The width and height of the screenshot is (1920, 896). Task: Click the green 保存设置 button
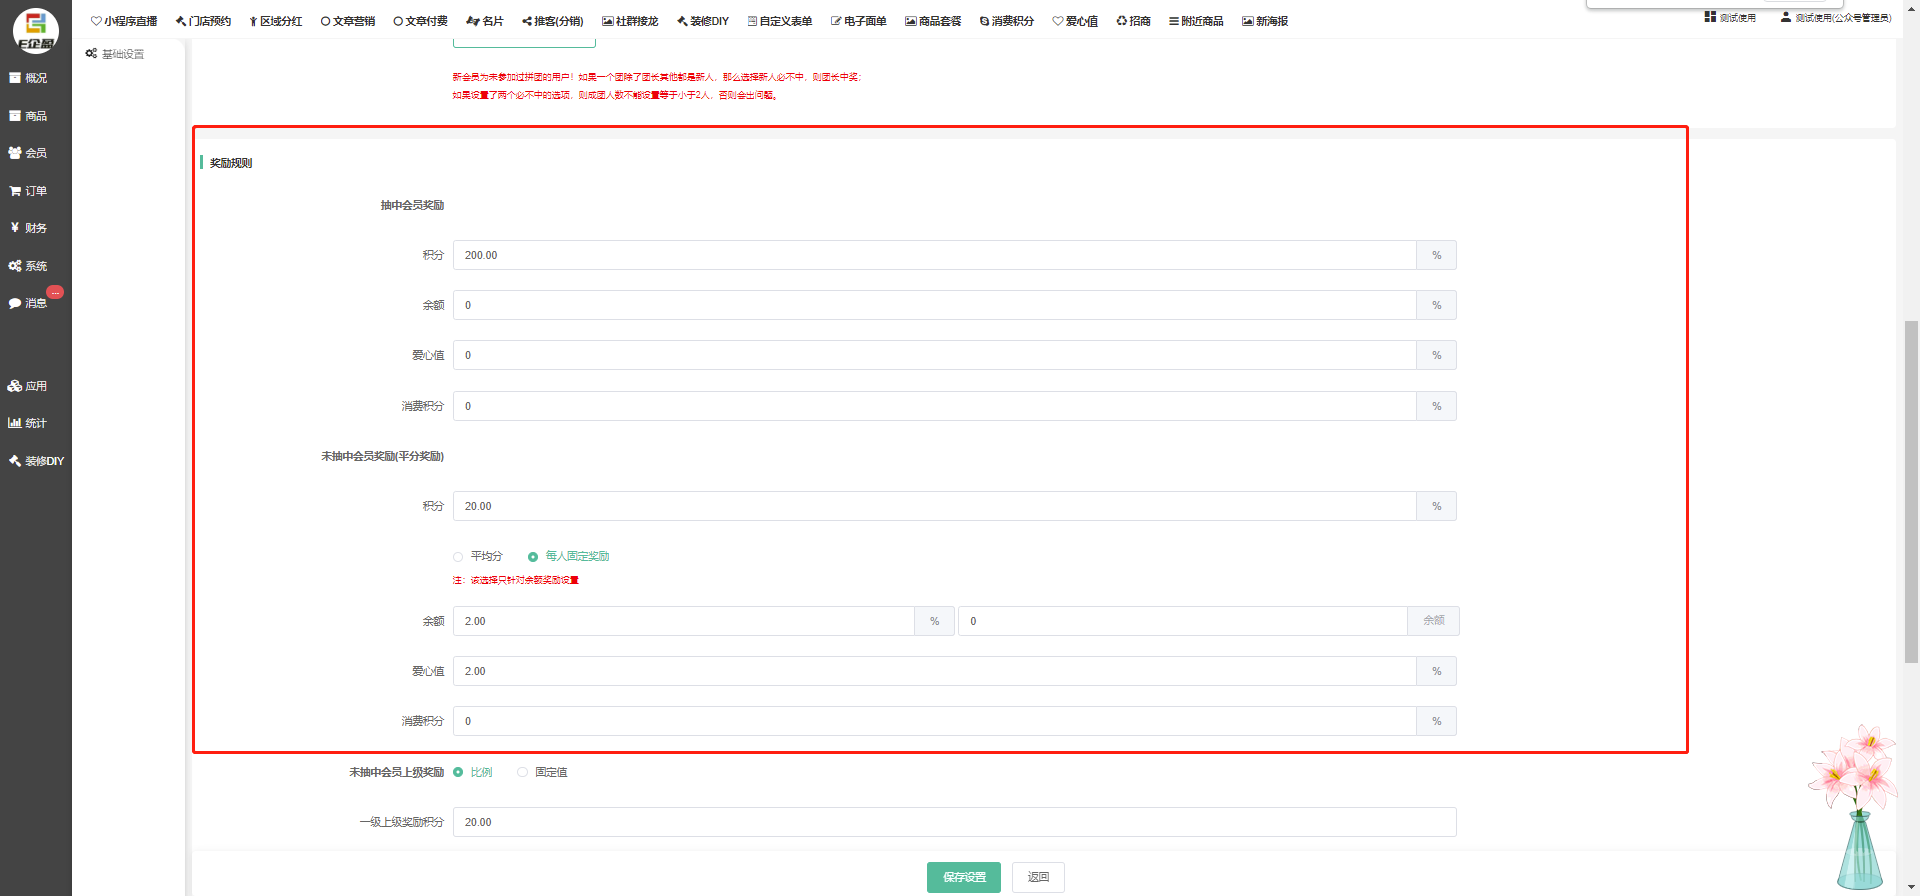click(x=963, y=877)
